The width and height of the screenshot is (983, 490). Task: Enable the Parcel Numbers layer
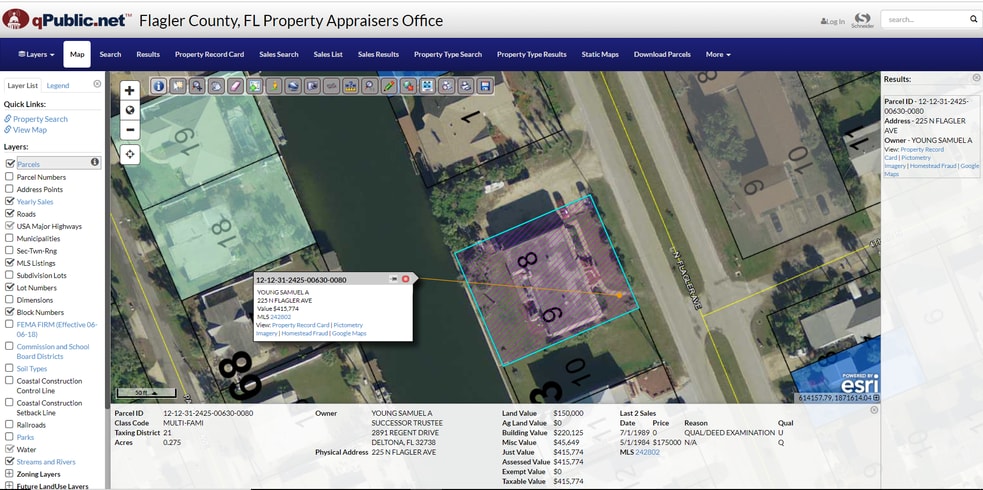(10, 177)
